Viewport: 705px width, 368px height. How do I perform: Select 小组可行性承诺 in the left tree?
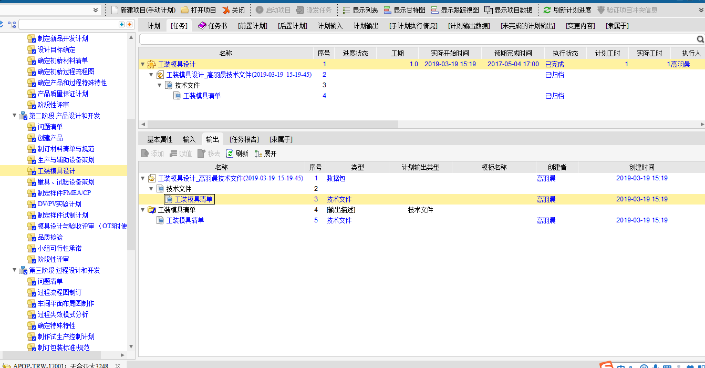(59, 248)
